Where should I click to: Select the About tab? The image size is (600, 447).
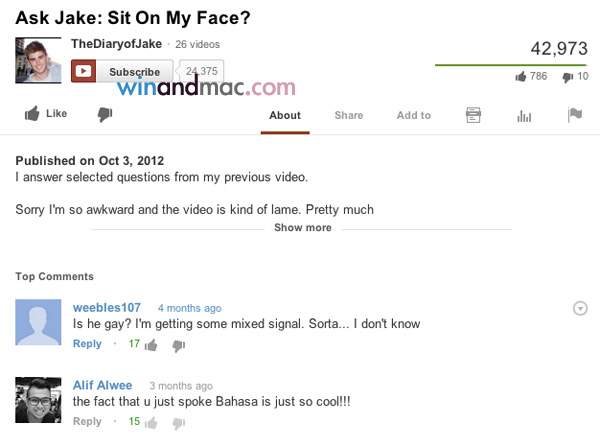click(x=285, y=115)
